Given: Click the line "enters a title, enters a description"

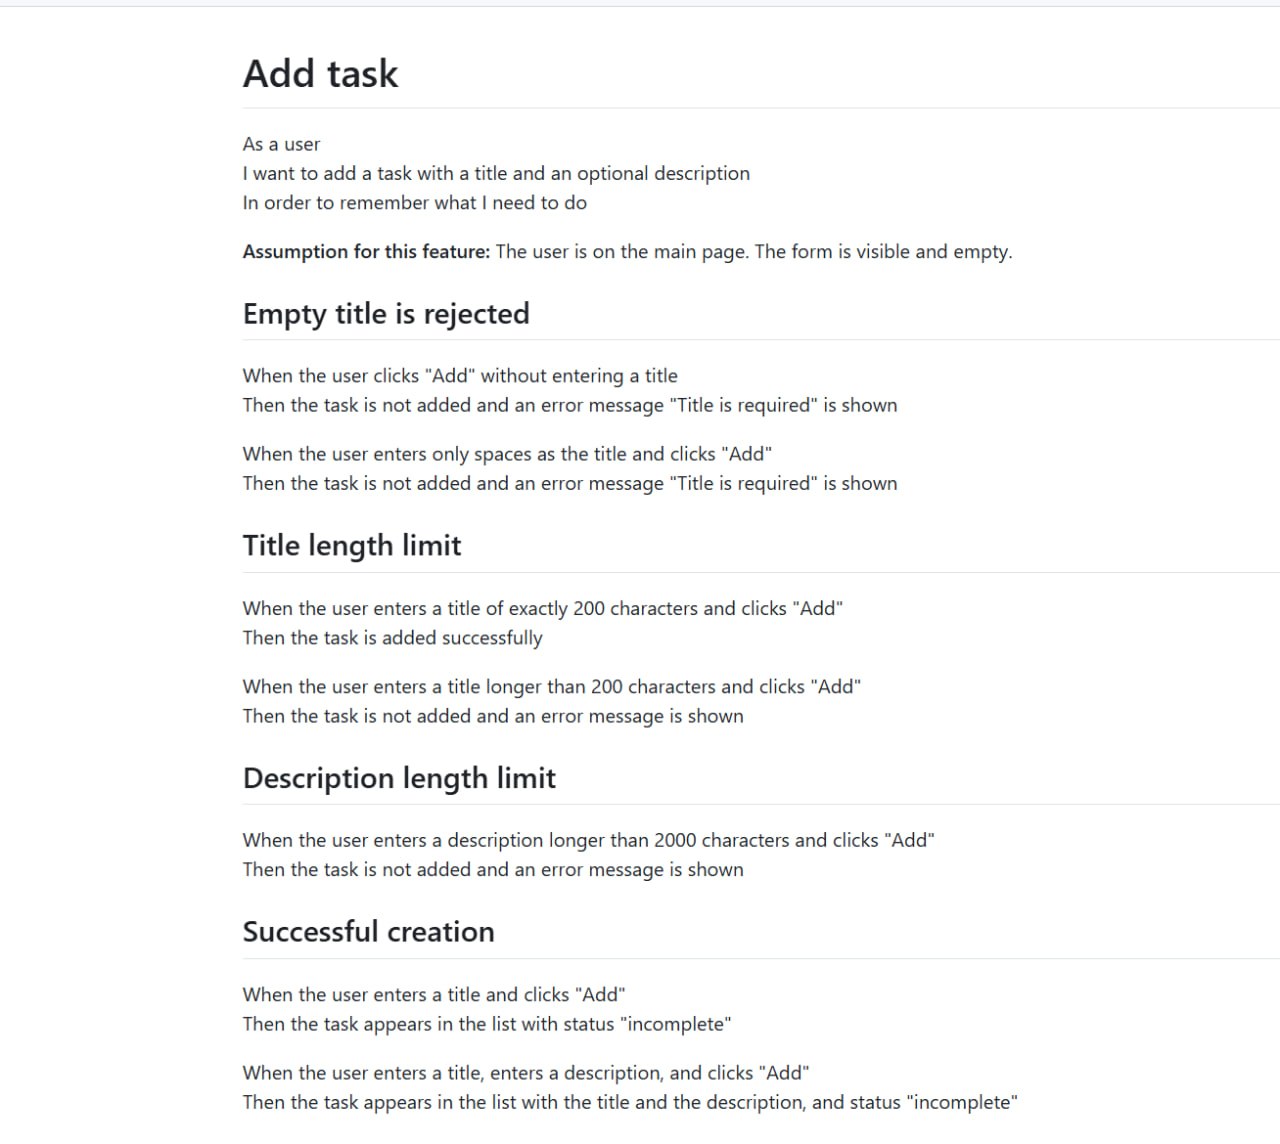Looking at the screenshot, I should (x=526, y=1073).
